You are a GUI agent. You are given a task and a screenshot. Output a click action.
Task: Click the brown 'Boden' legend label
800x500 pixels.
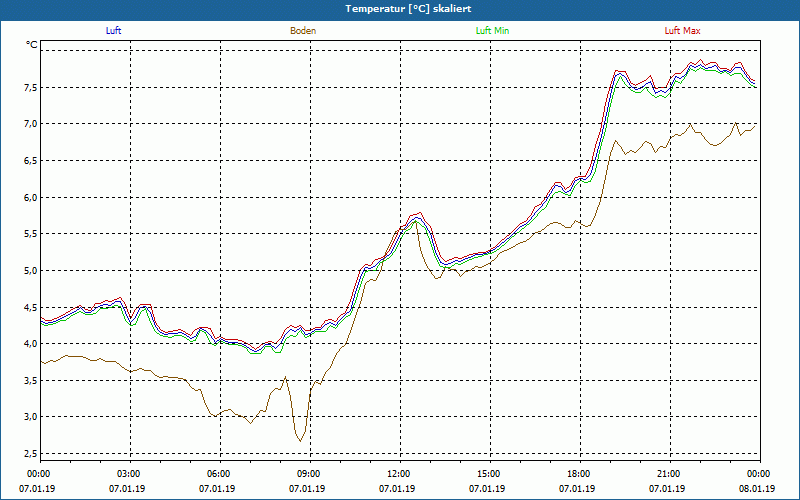[303, 31]
